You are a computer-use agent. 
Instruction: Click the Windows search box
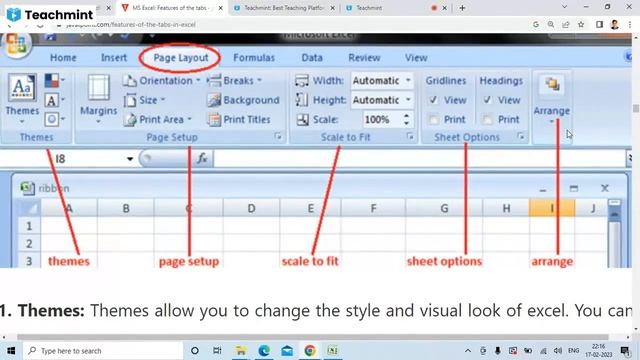coord(103,351)
